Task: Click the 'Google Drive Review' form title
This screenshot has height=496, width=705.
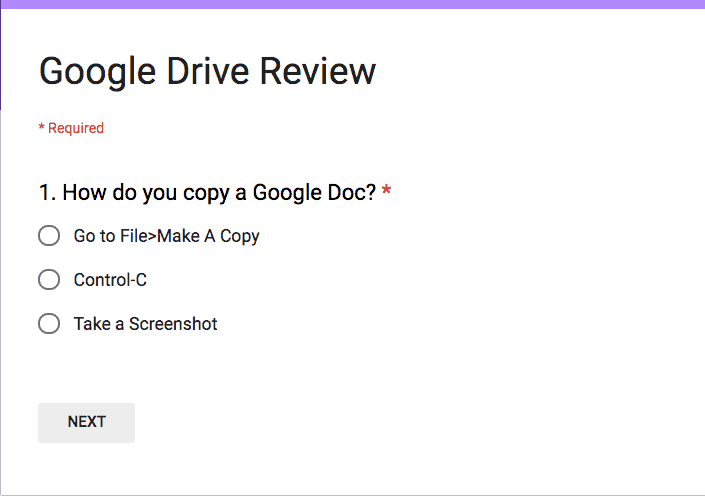Action: pyautogui.click(x=207, y=72)
